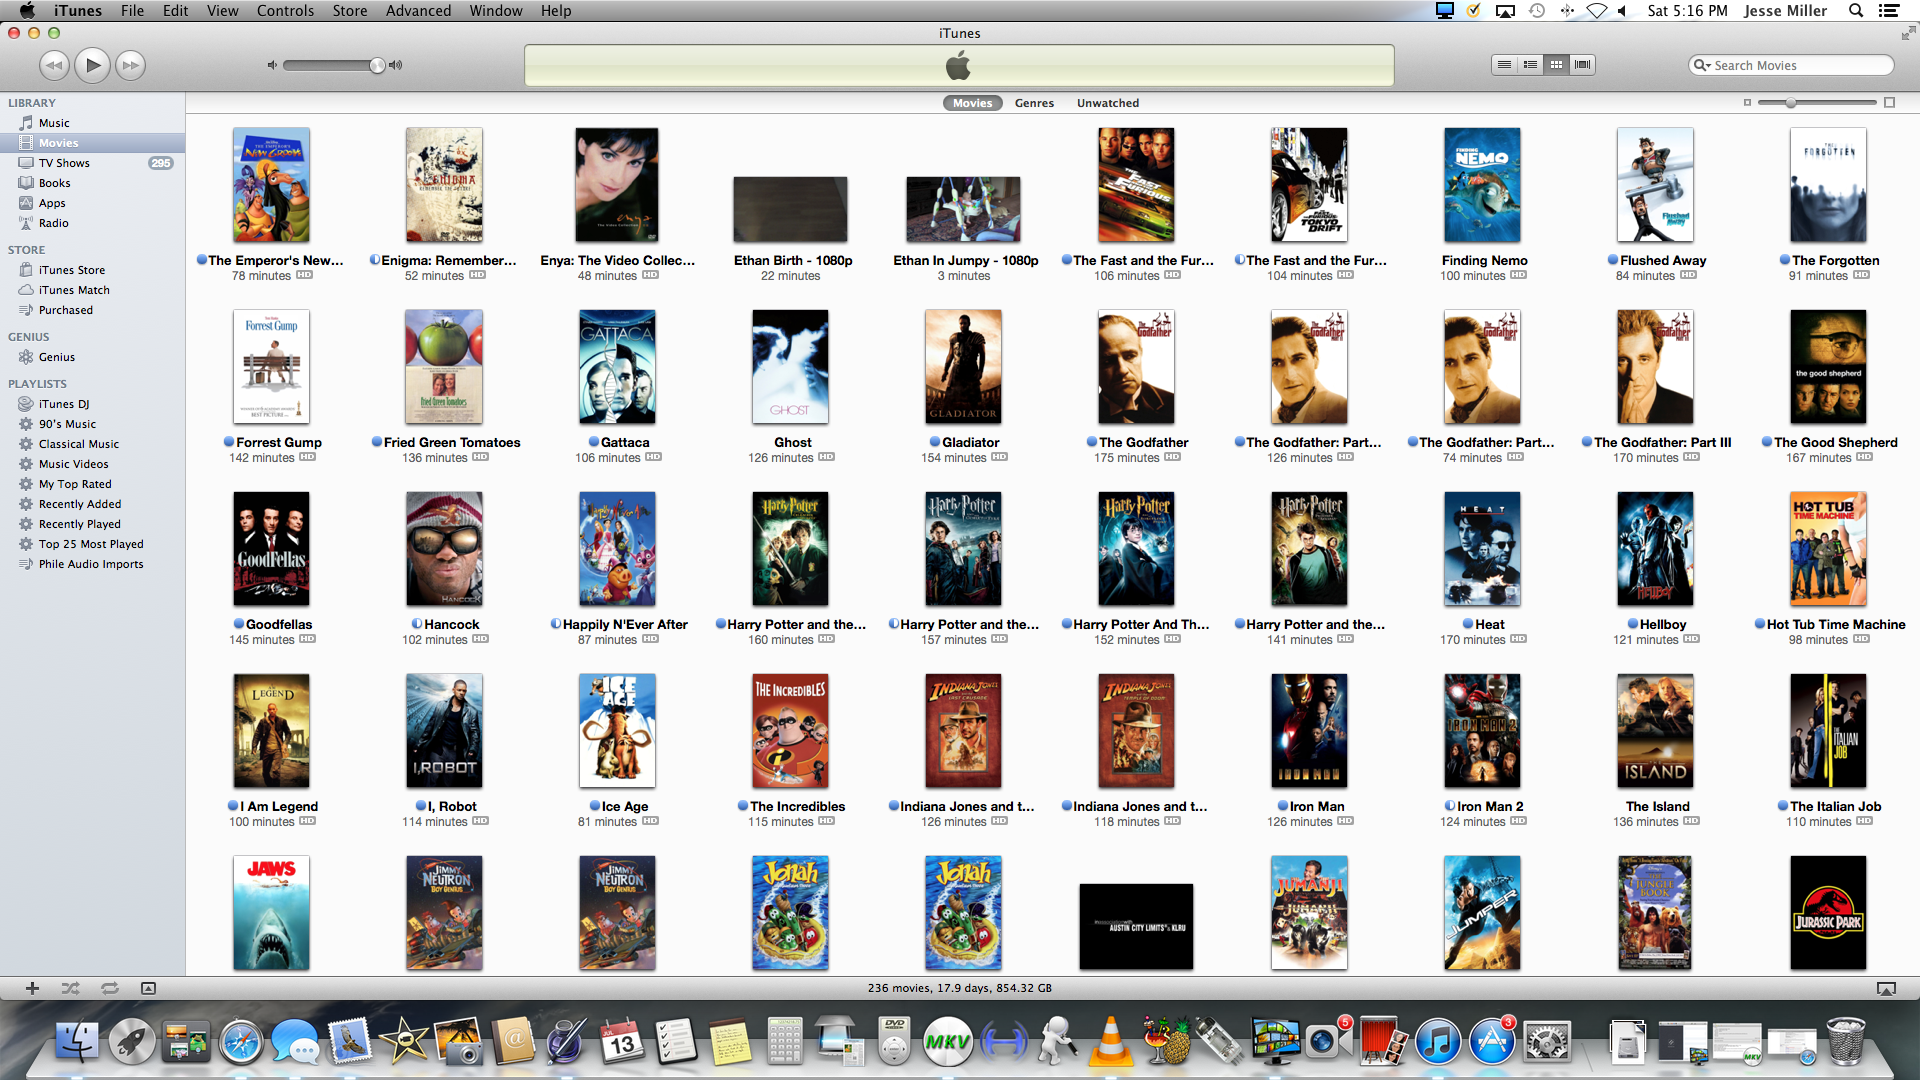The width and height of the screenshot is (1920, 1080).
Task: Click the AirPlay icon in status bar
Action: point(1886,988)
